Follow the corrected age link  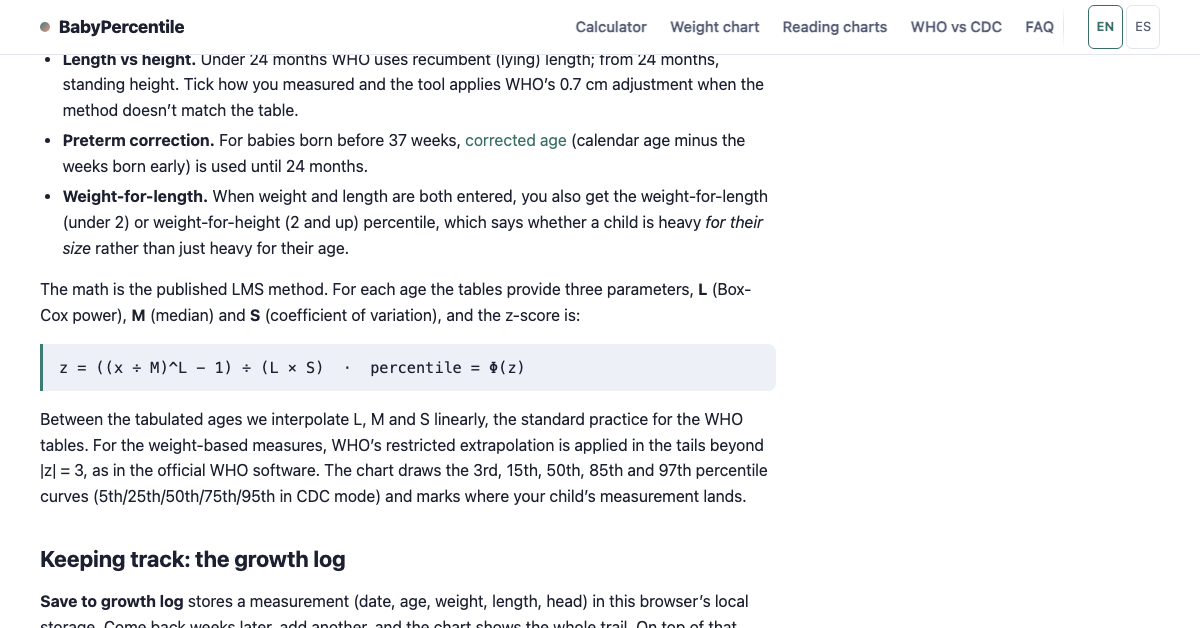coord(516,140)
